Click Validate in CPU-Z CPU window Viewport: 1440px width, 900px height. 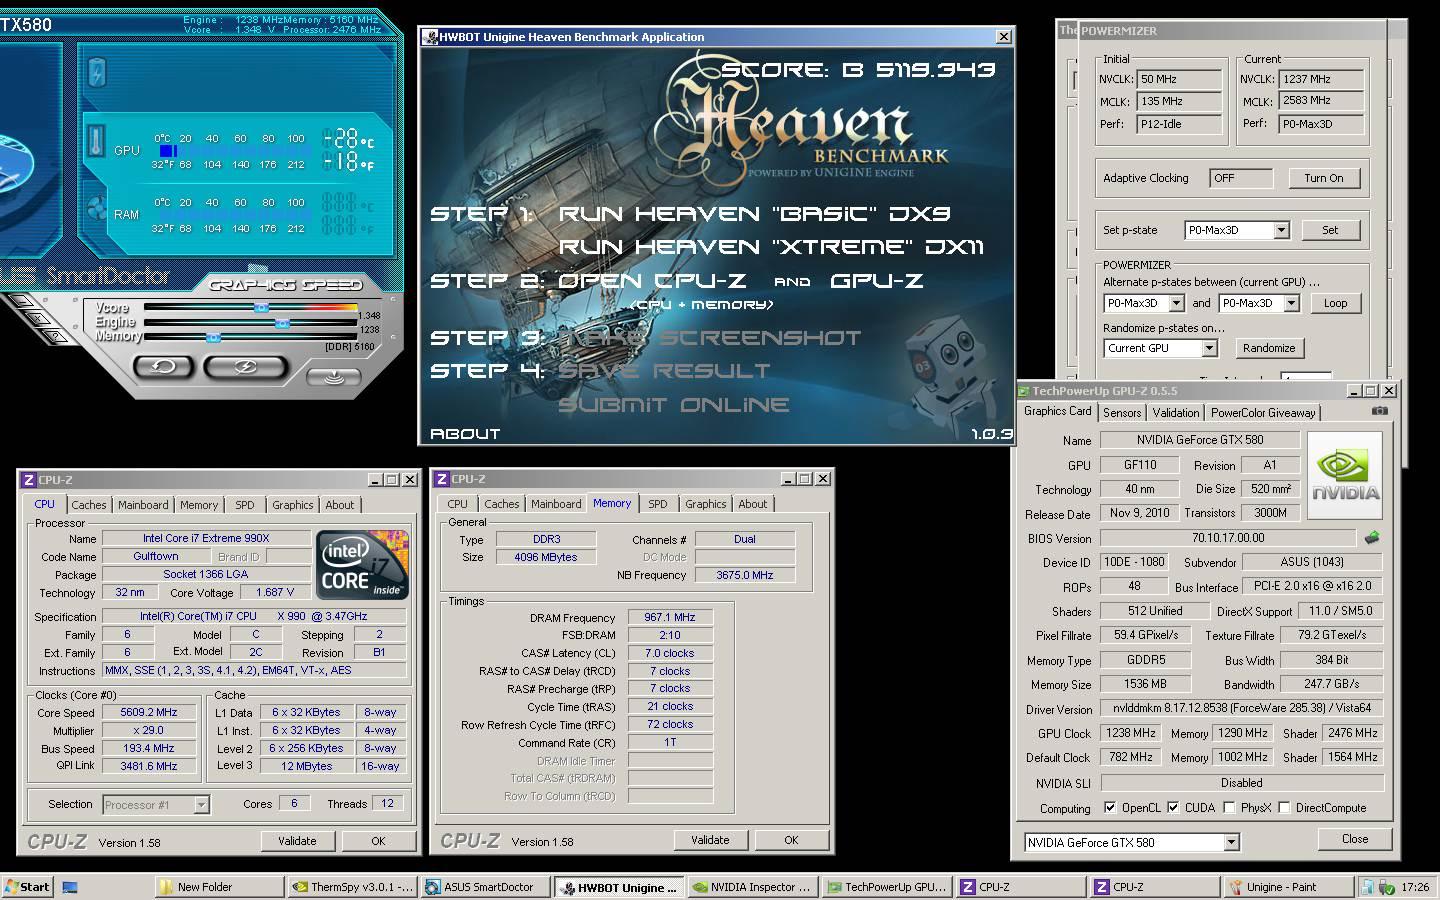(297, 841)
